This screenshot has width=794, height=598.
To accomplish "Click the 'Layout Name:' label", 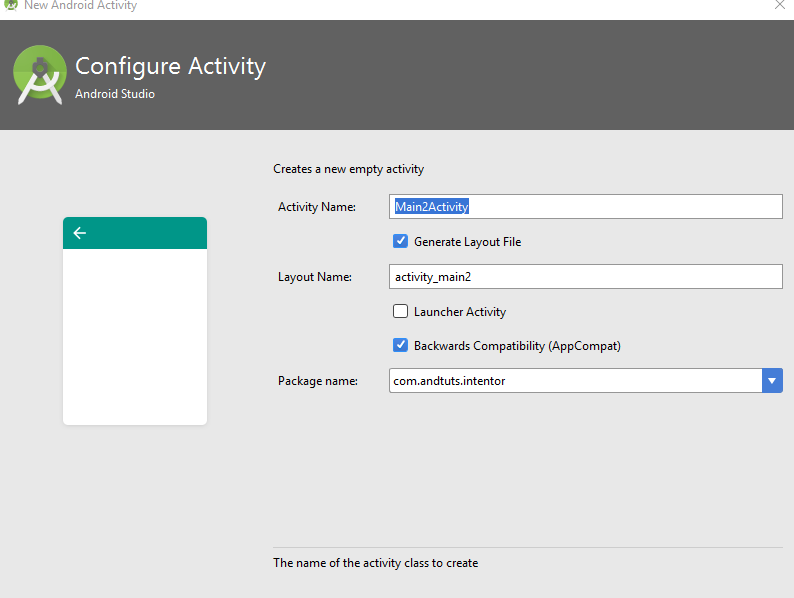I will (315, 277).
